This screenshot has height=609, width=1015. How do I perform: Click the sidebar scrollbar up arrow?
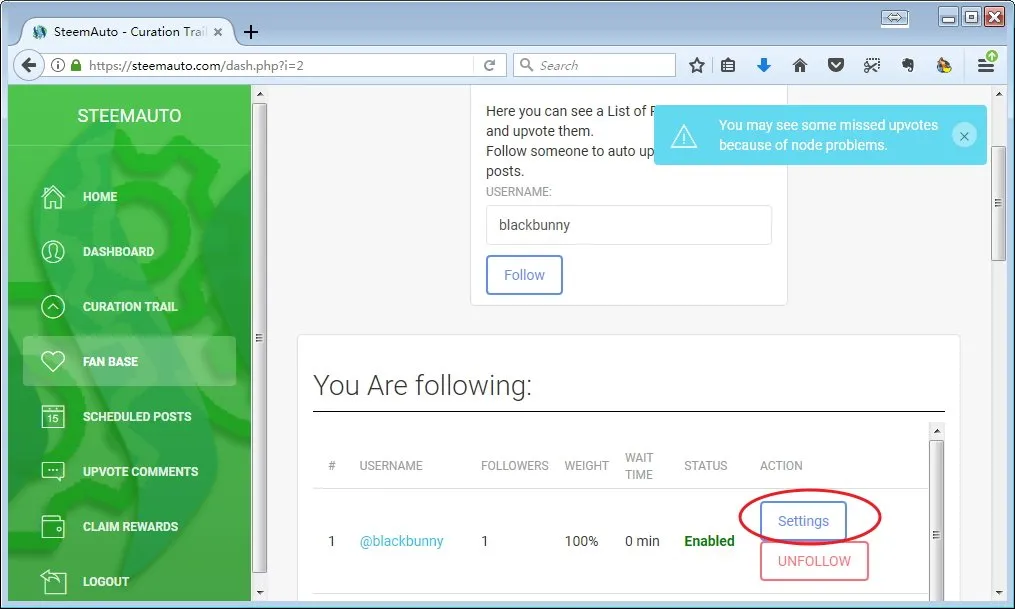[x=260, y=94]
